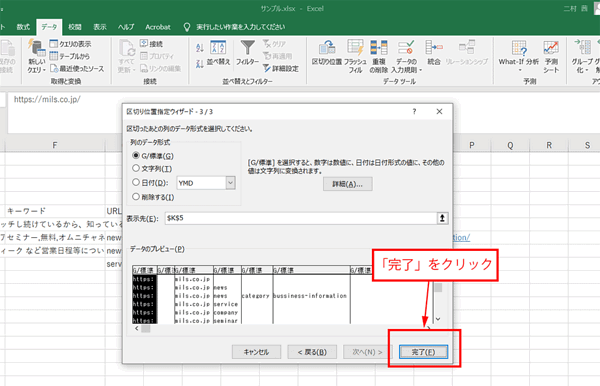Select column Q header
The width and height of the screenshot is (600, 386).
510,145
